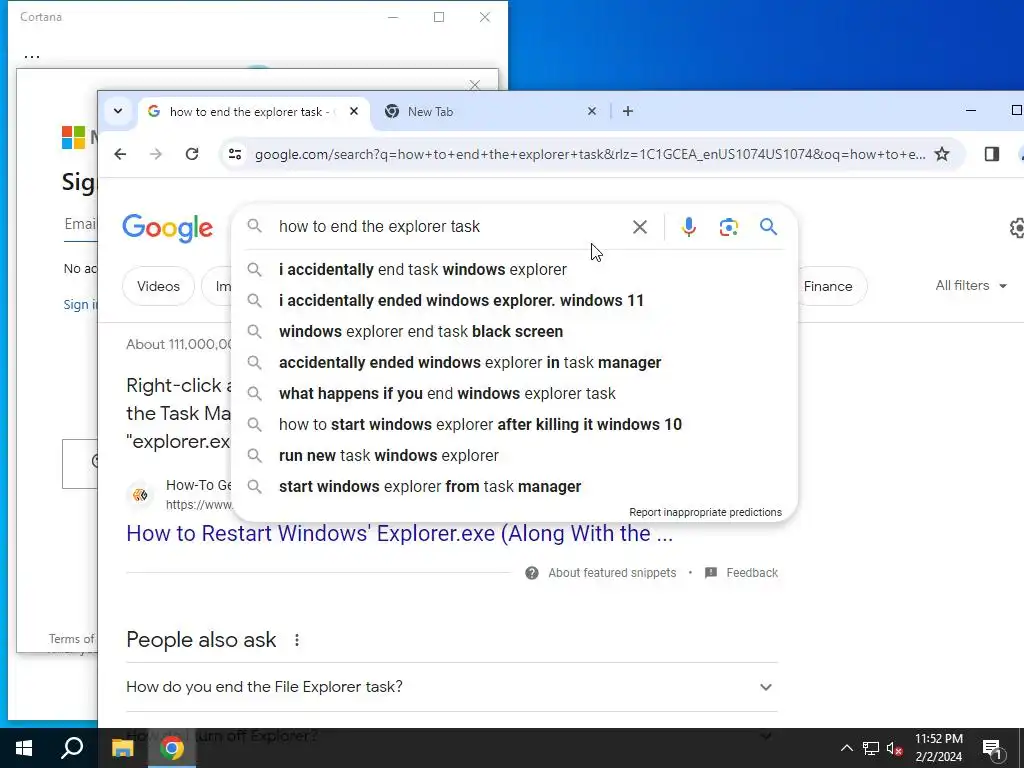Choose suggestion 'start windows explorer from task manager'
Image resolution: width=1024 pixels, height=768 pixels.
pyautogui.click(x=515, y=487)
